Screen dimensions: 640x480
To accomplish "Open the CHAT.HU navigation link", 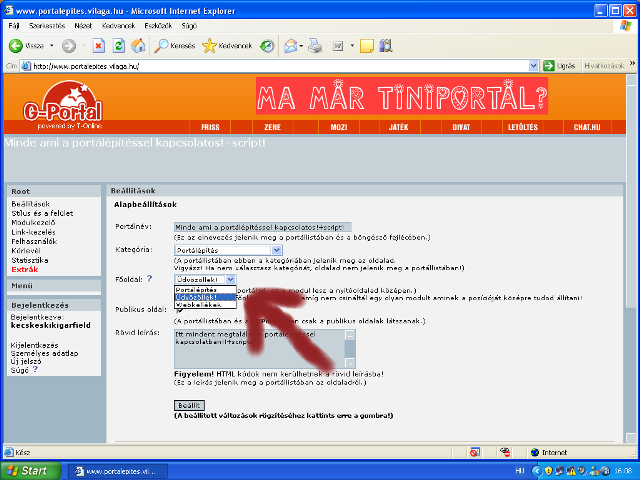I will [587, 127].
